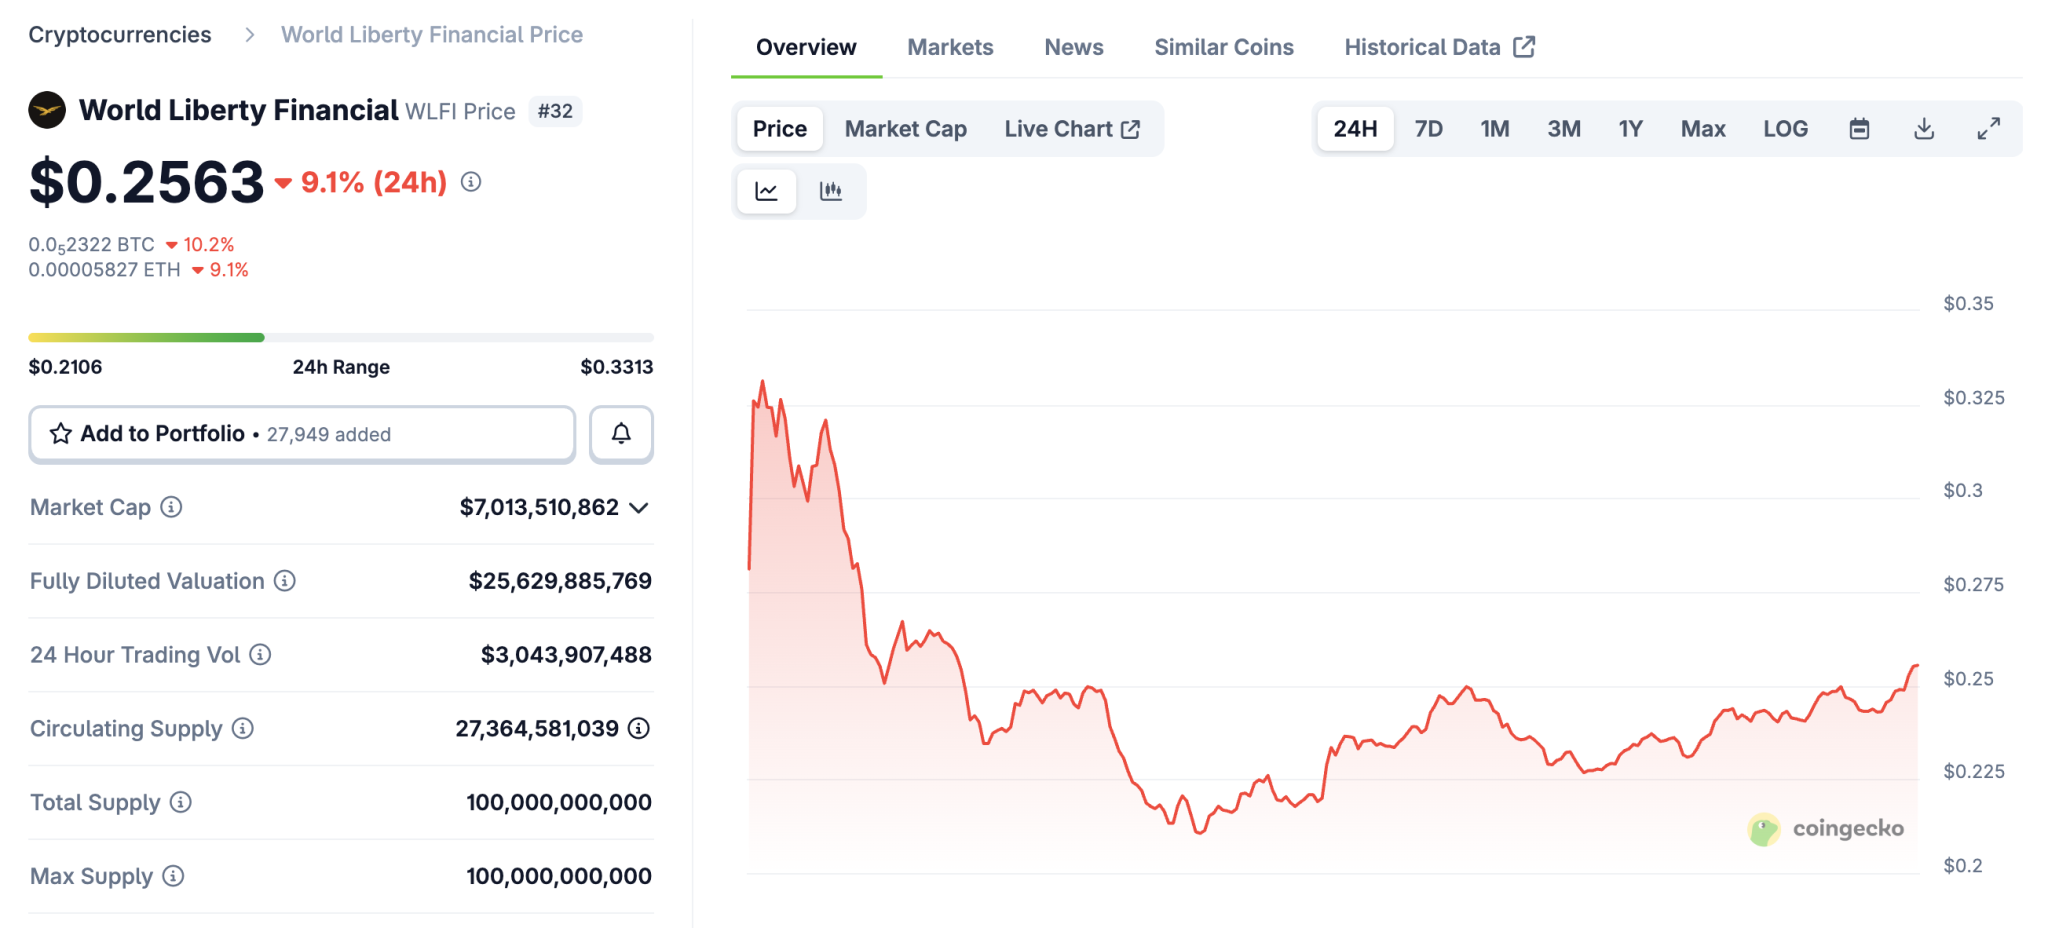This screenshot has height=928, width=2048.
Task: Go to the Similar Coins tab
Action: [x=1223, y=47]
